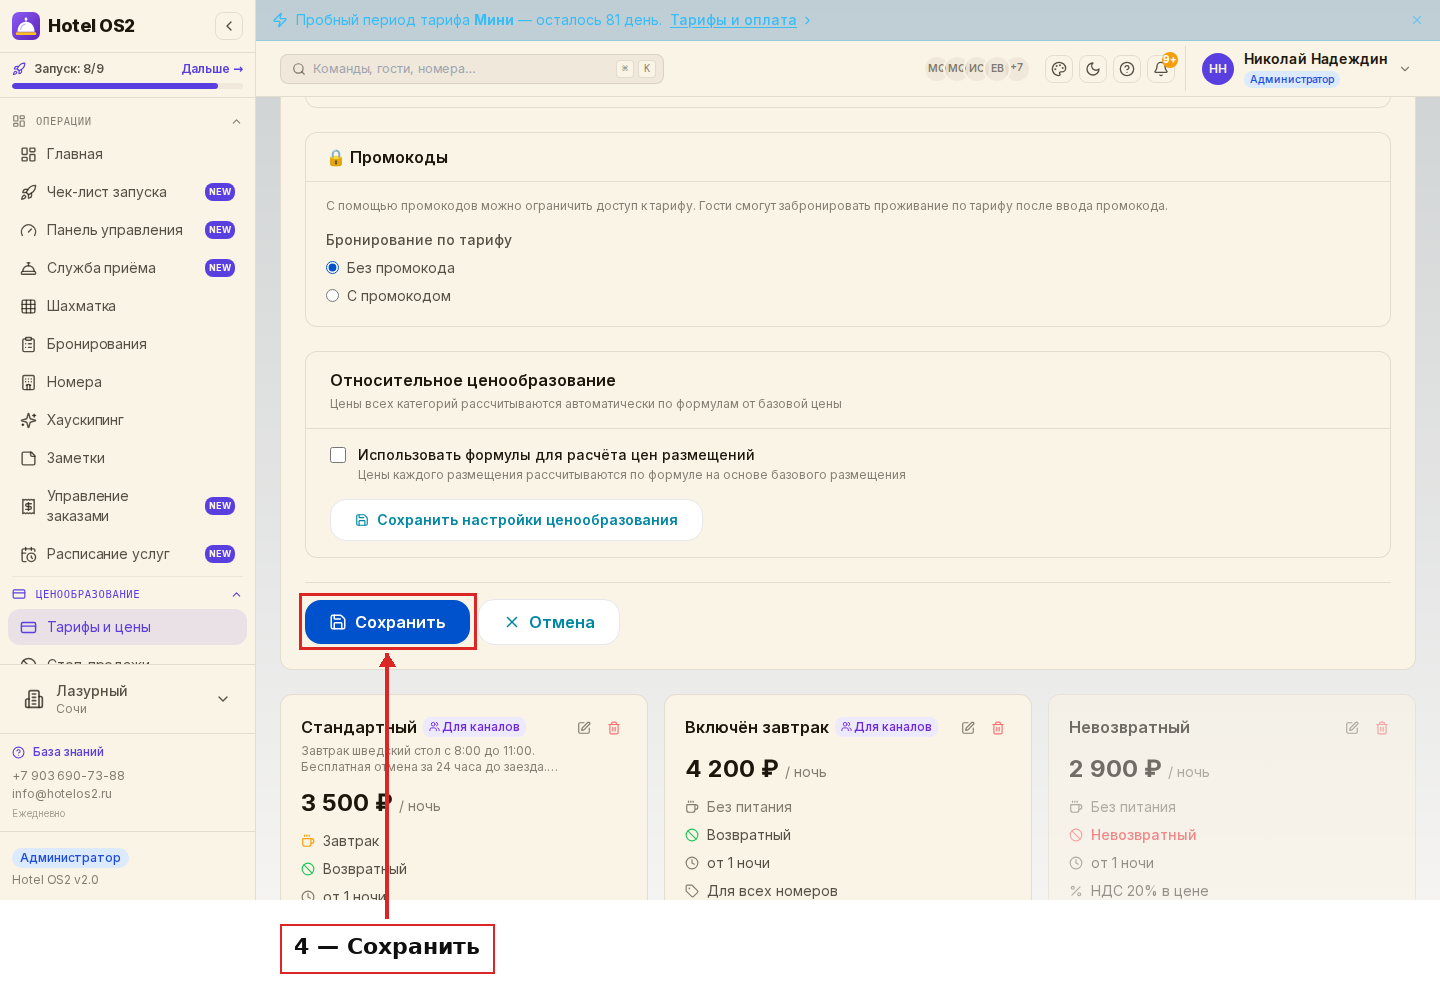Select the С промокодом option

click(333, 296)
